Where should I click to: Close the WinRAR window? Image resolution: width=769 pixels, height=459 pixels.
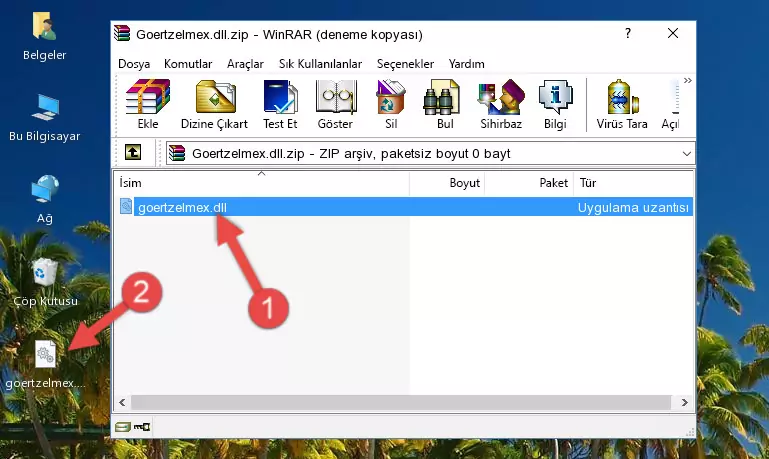click(x=673, y=33)
